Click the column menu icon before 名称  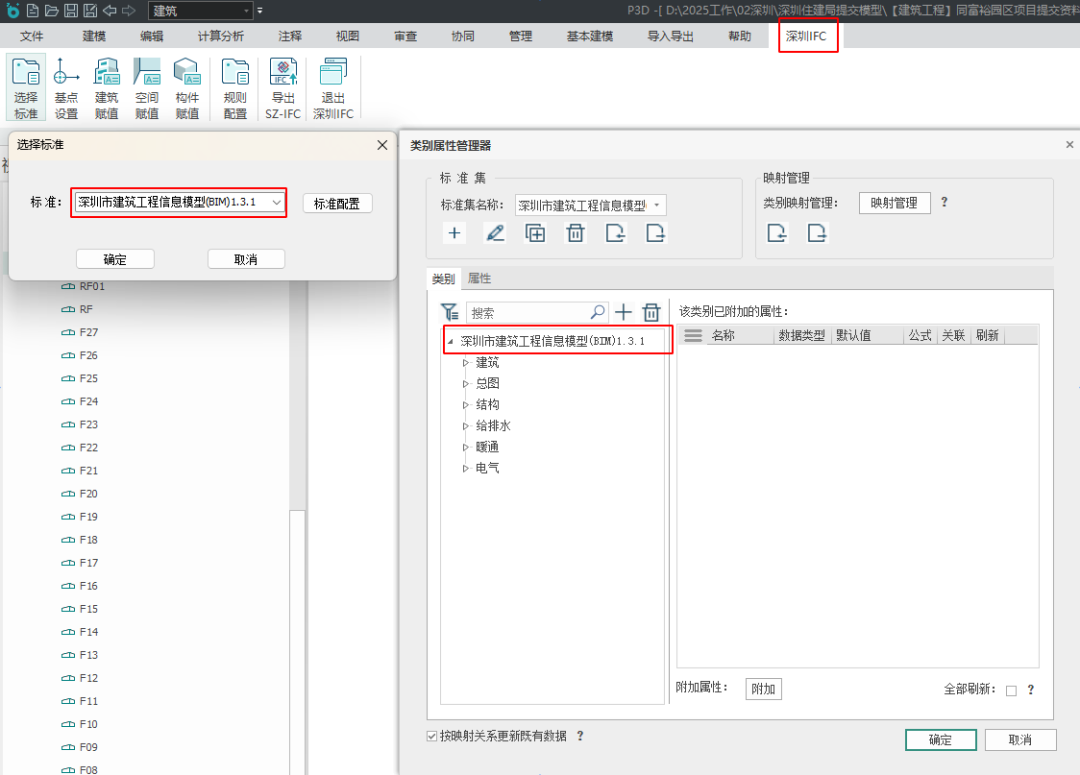coord(693,335)
